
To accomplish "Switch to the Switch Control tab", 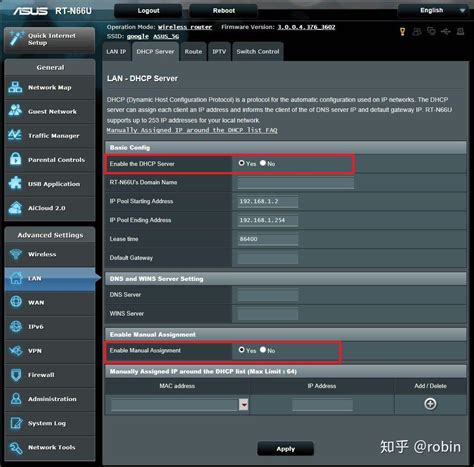I will [258, 52].
